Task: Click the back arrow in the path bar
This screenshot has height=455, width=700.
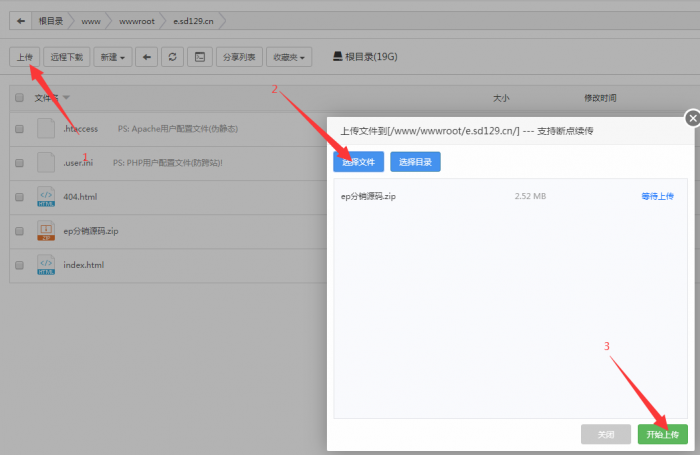Action: pos(22,20)
